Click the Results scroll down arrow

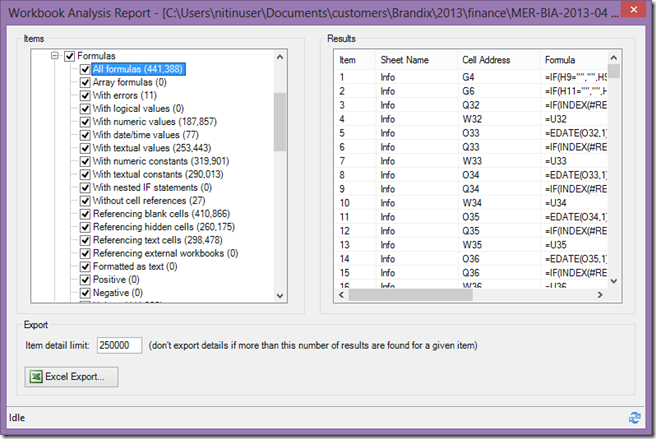coord(614,281)
